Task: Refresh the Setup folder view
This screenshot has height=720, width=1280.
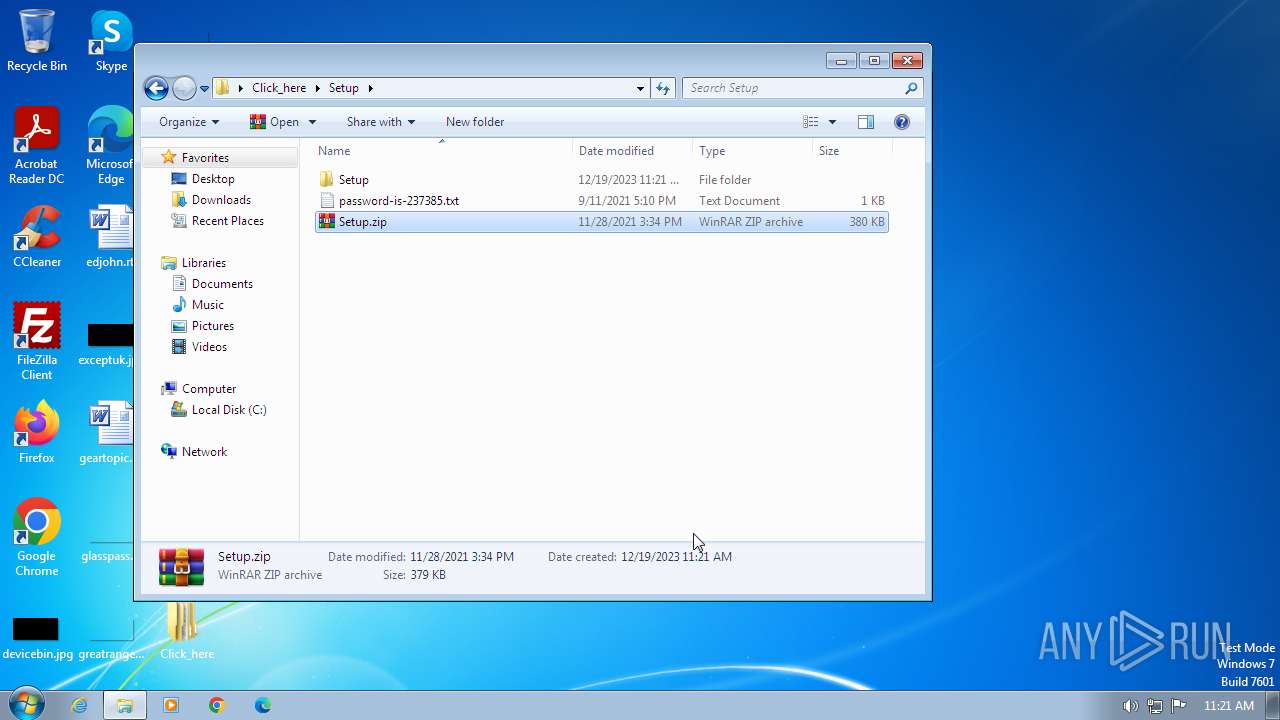Action: 663,88
